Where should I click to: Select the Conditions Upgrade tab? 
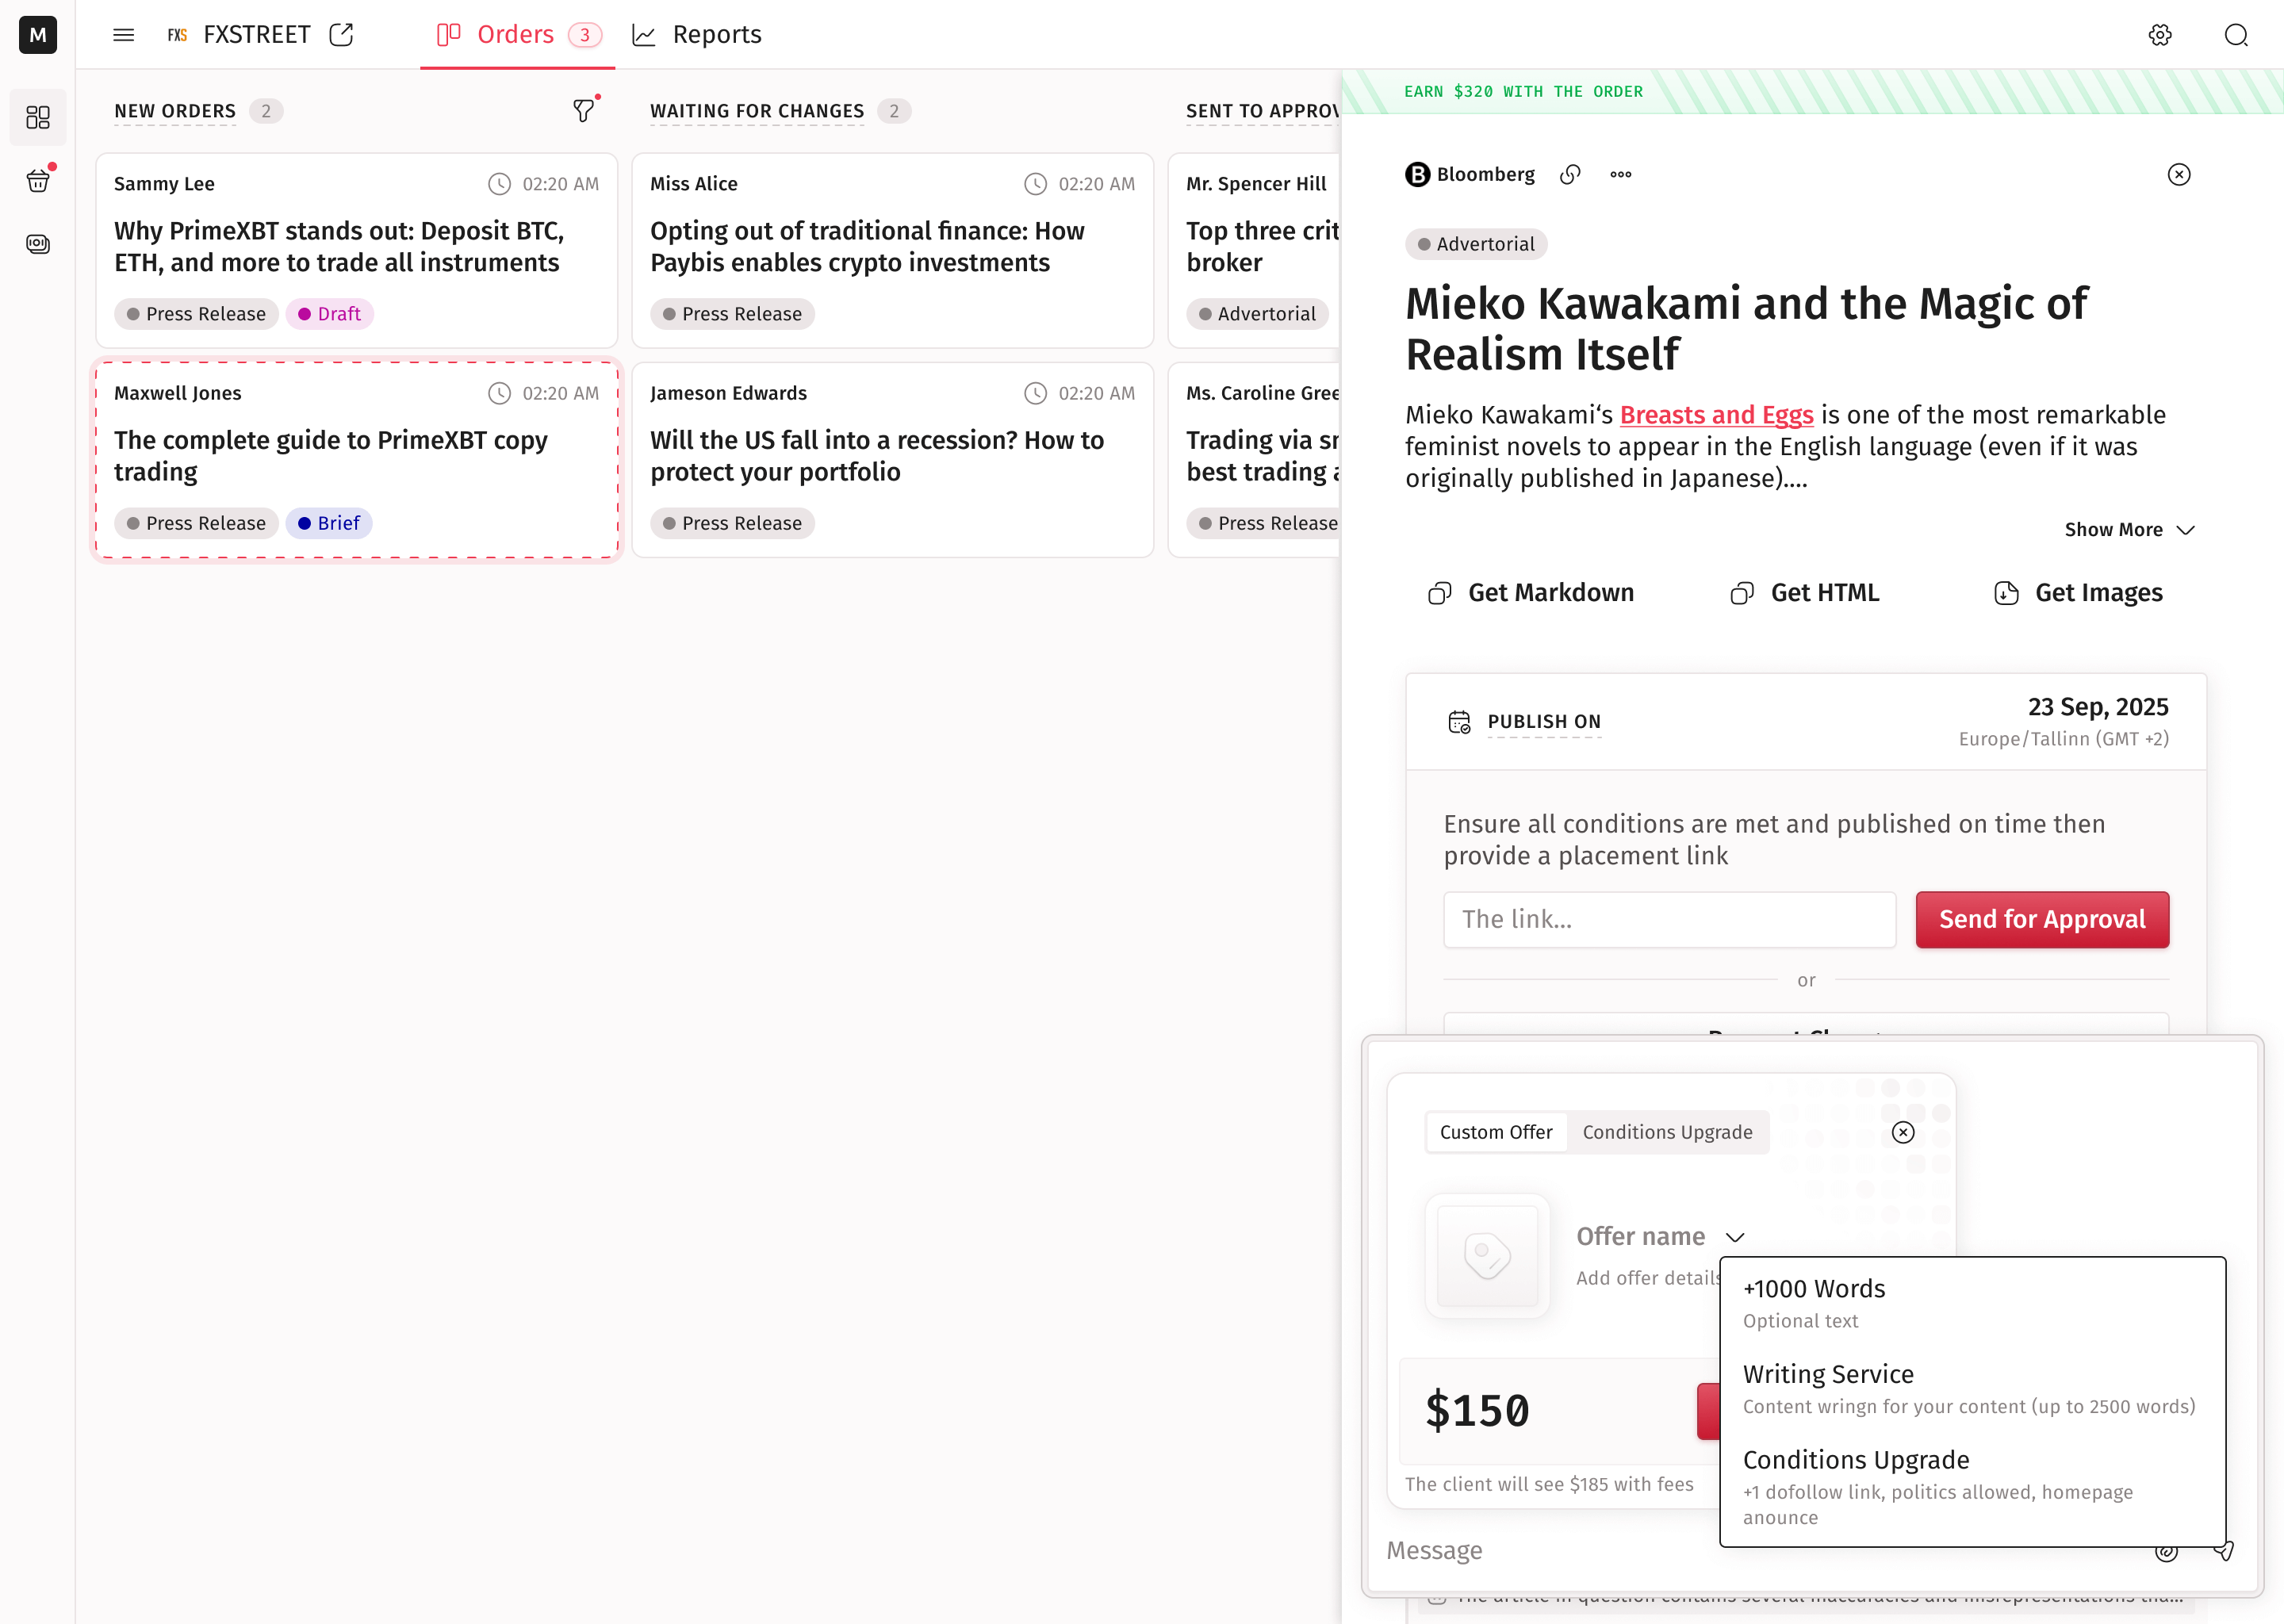coord(1667,1132)
